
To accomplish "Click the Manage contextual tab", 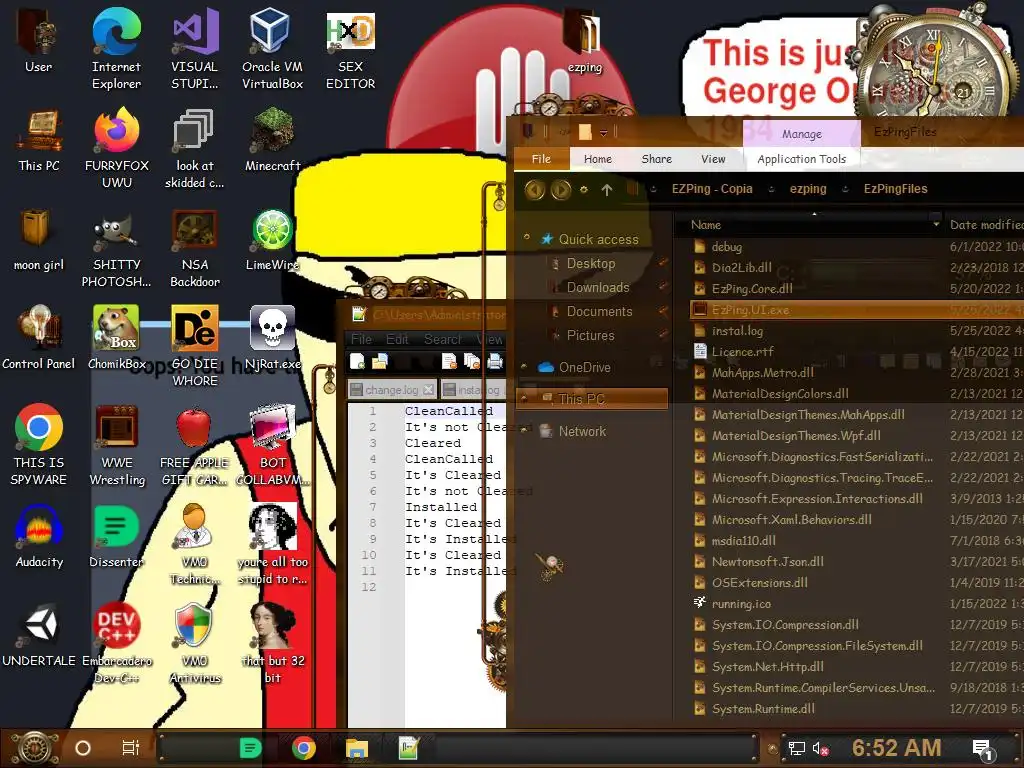I will (802, 134).
